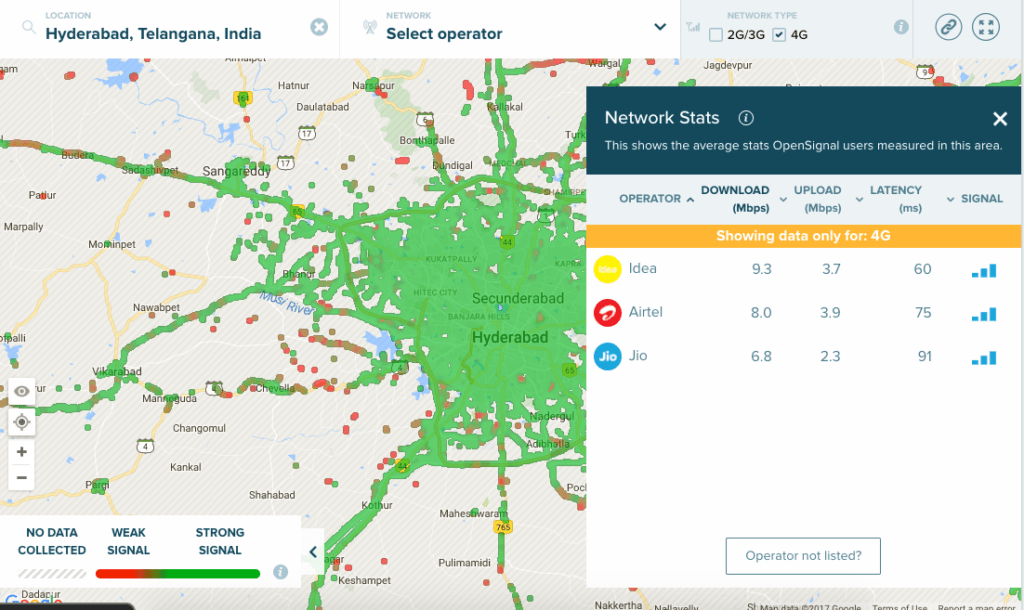Click the location input showing Hyderabad
1024x610 pixels.
coord(153,34)
